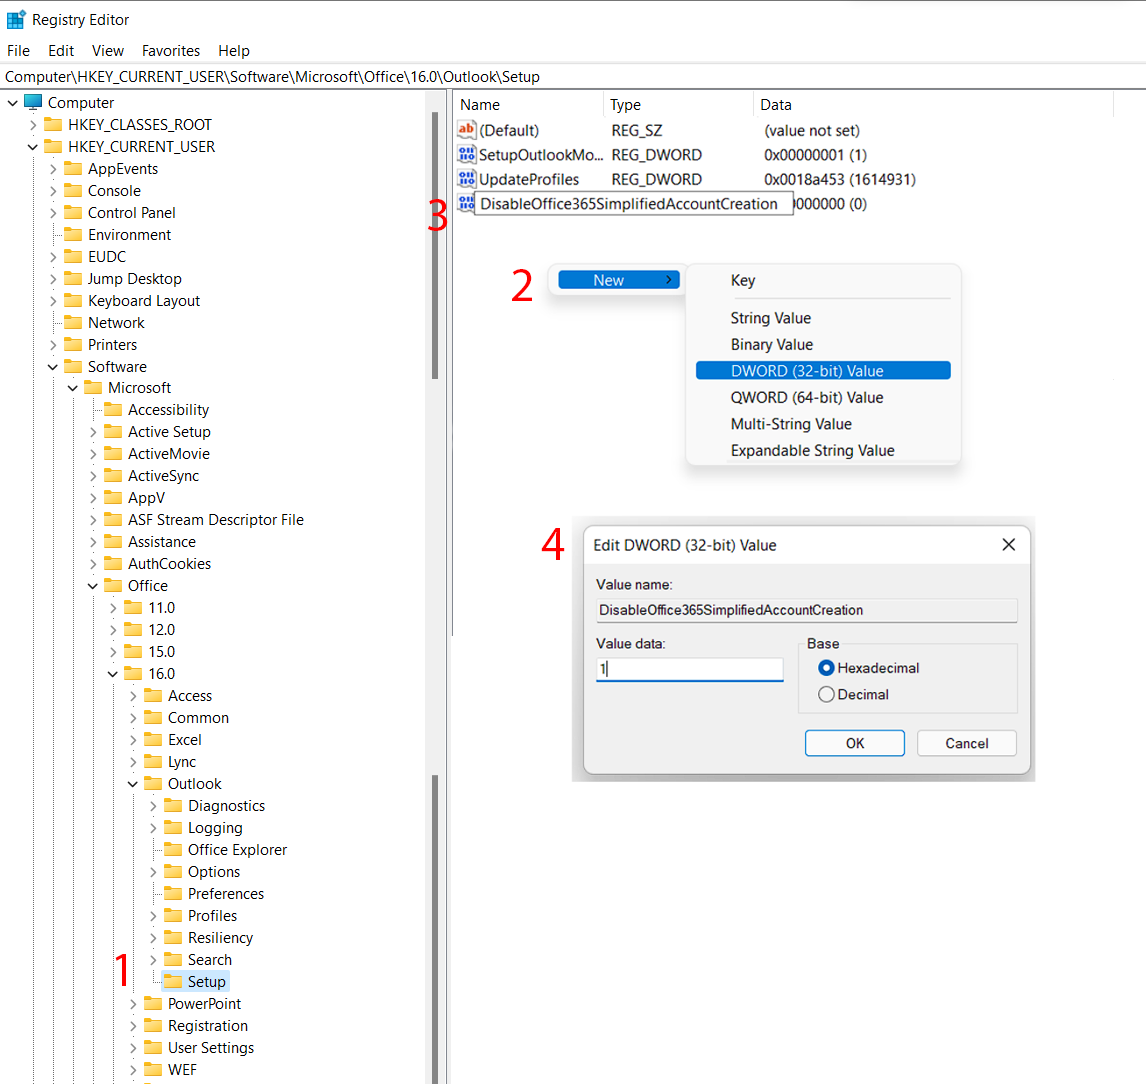Click the Profiles folder icon

click(x=173, y=915)
